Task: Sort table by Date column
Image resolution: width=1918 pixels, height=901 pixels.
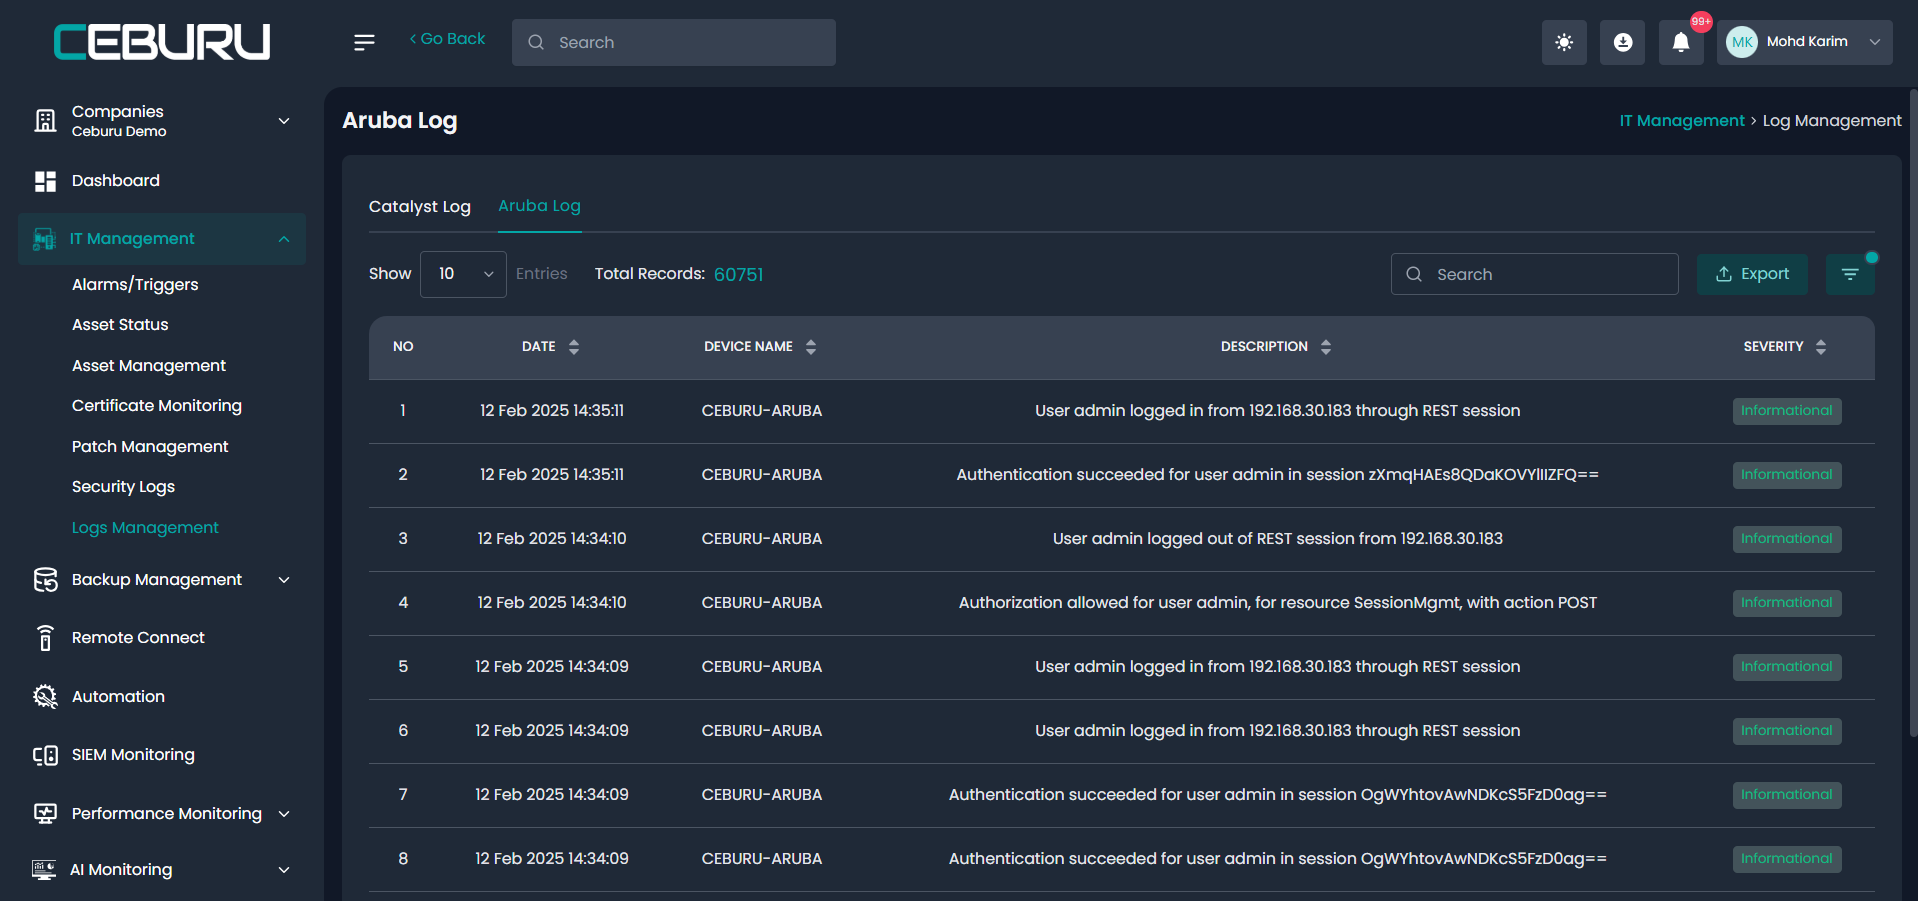Action: pyautogui.click(x=574, y=347)
